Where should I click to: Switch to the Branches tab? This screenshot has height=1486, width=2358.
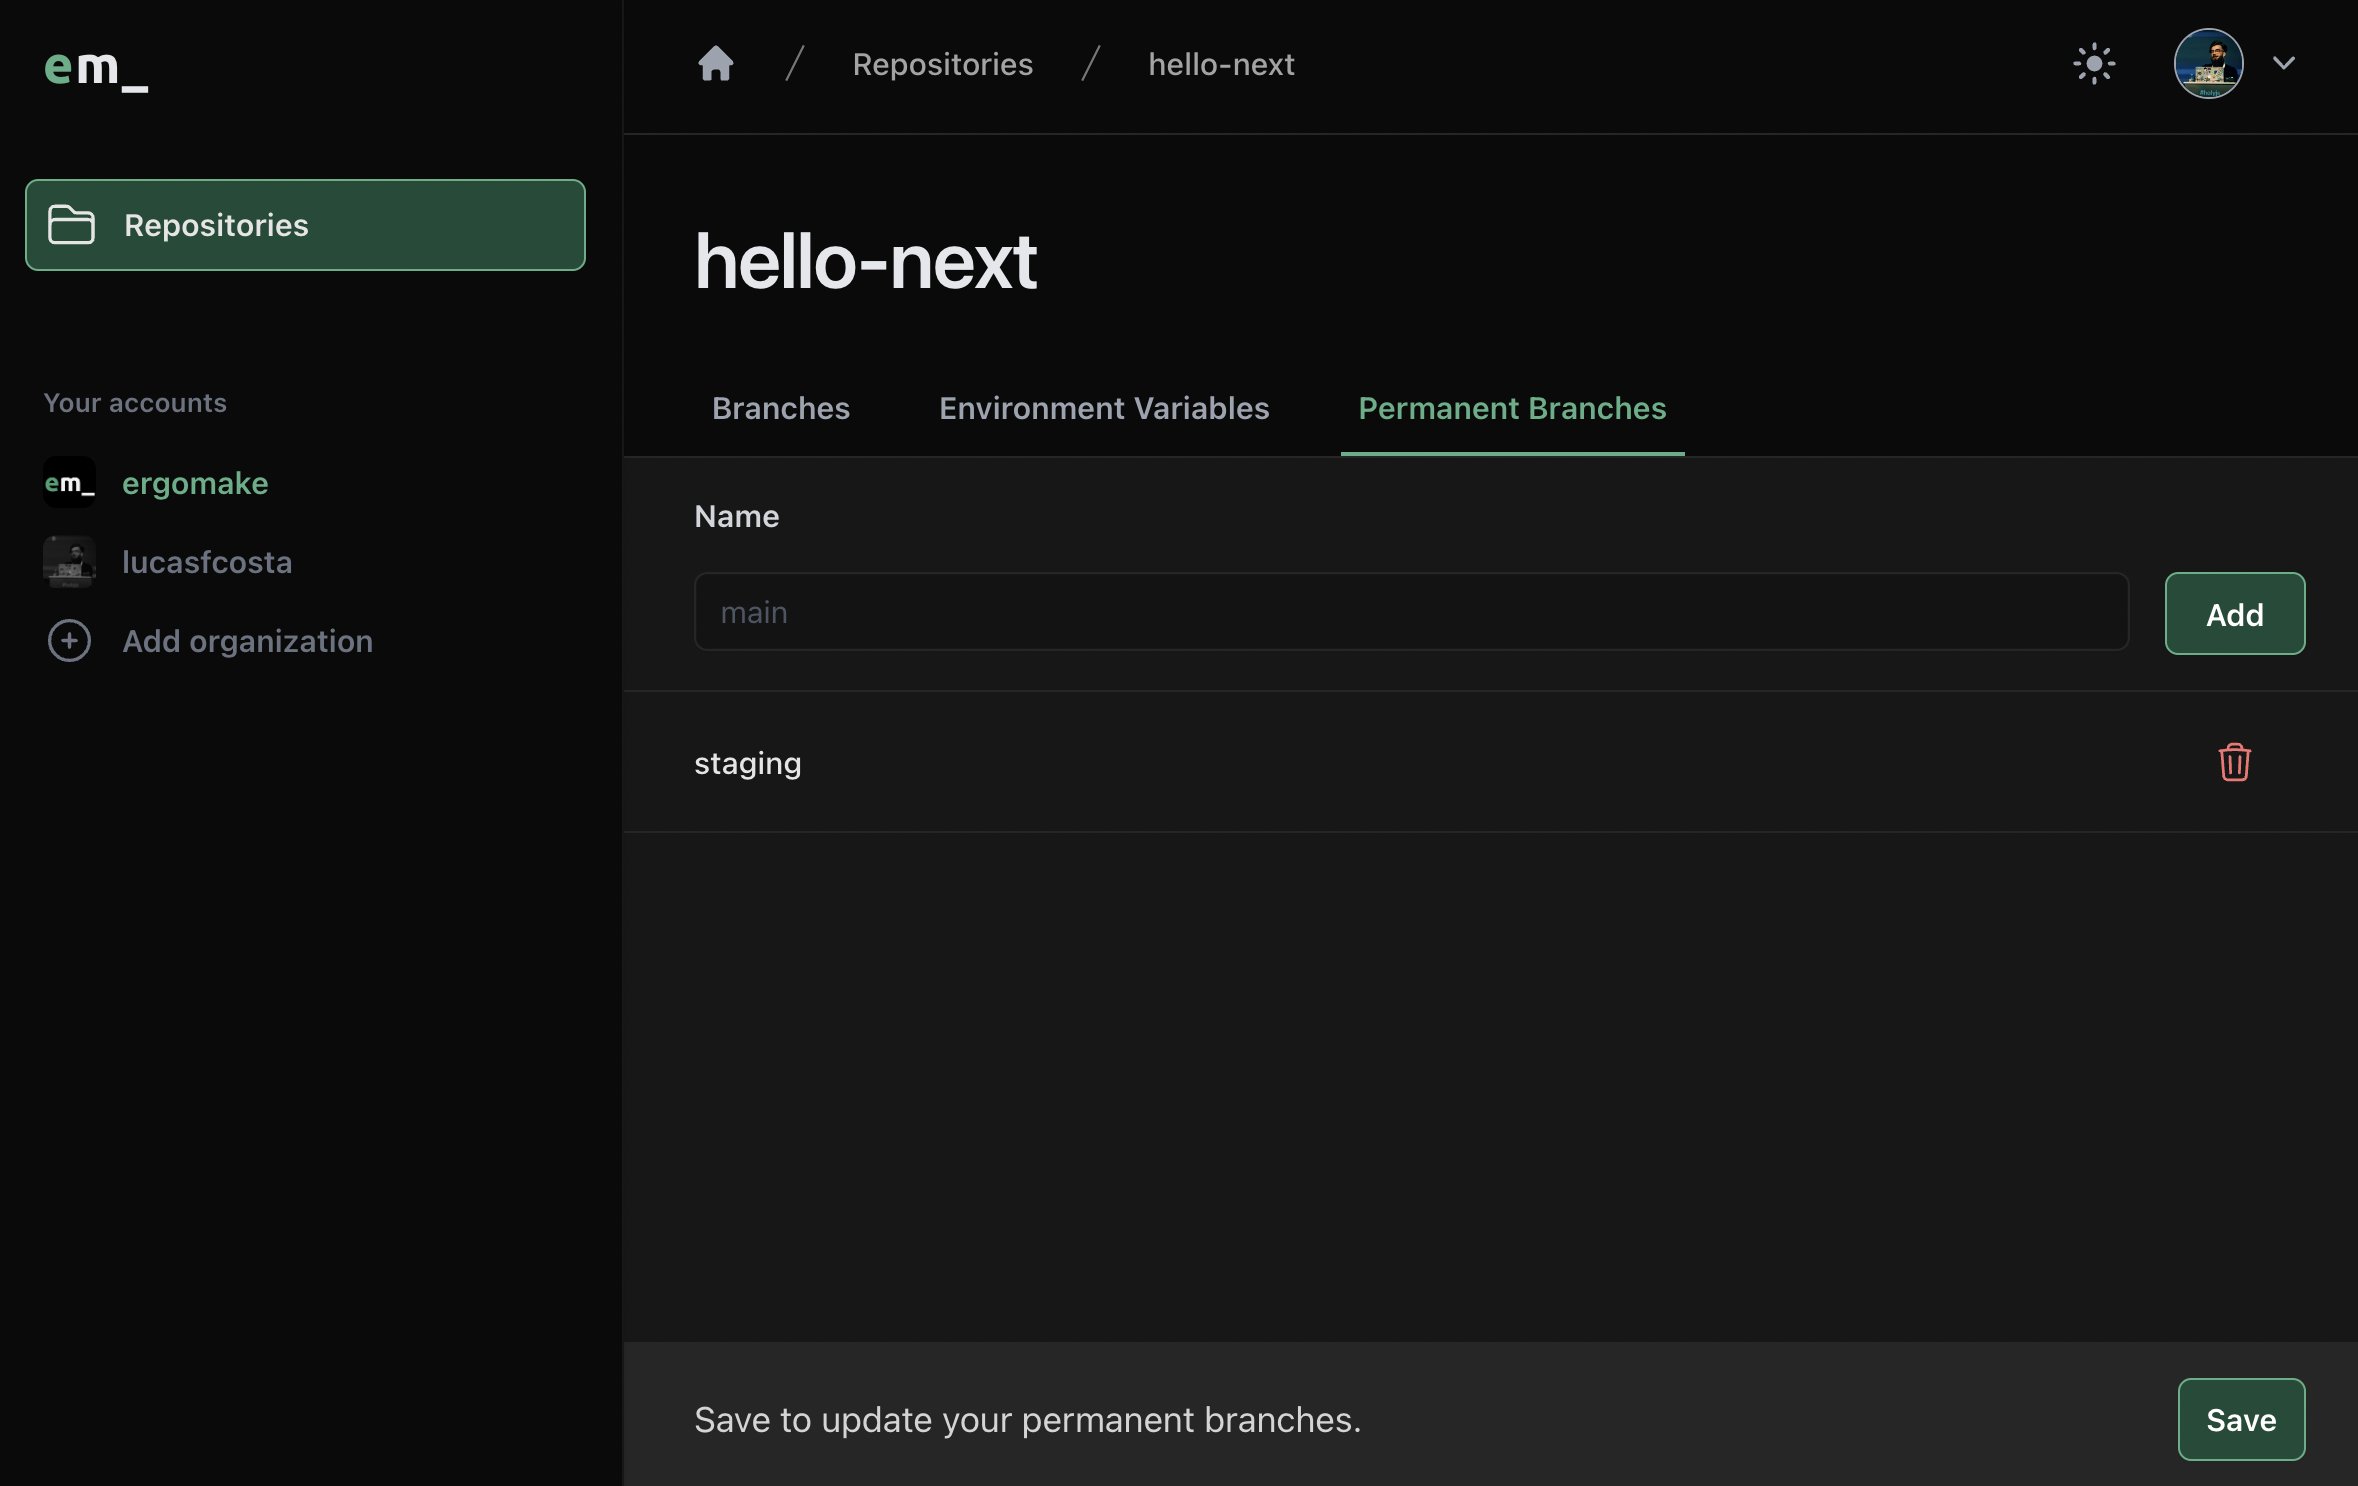(x=780, y=408)
